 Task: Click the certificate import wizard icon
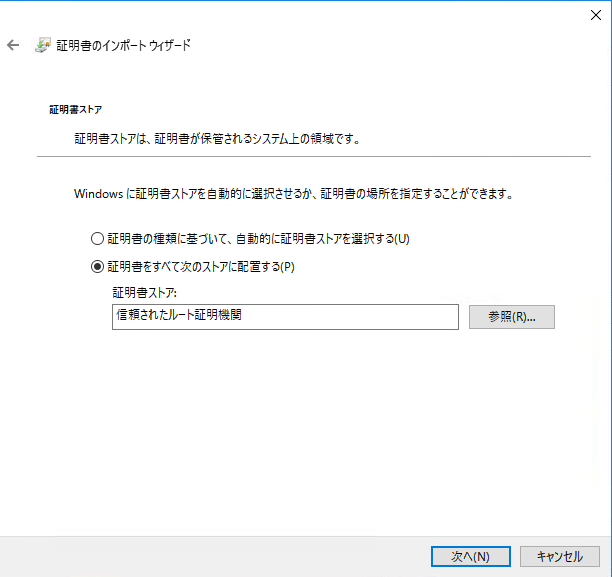point(43,45)
